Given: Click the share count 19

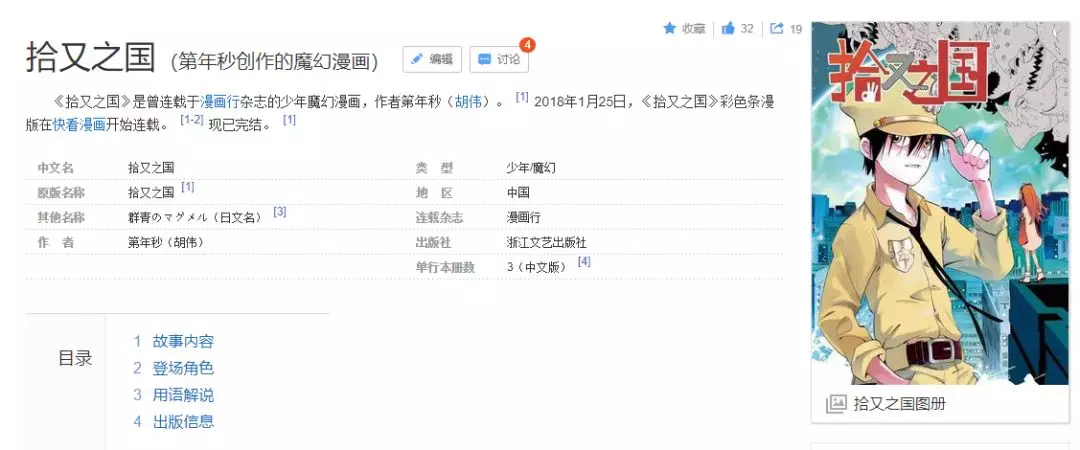Looking at the screenshot, I should (796, 29).
